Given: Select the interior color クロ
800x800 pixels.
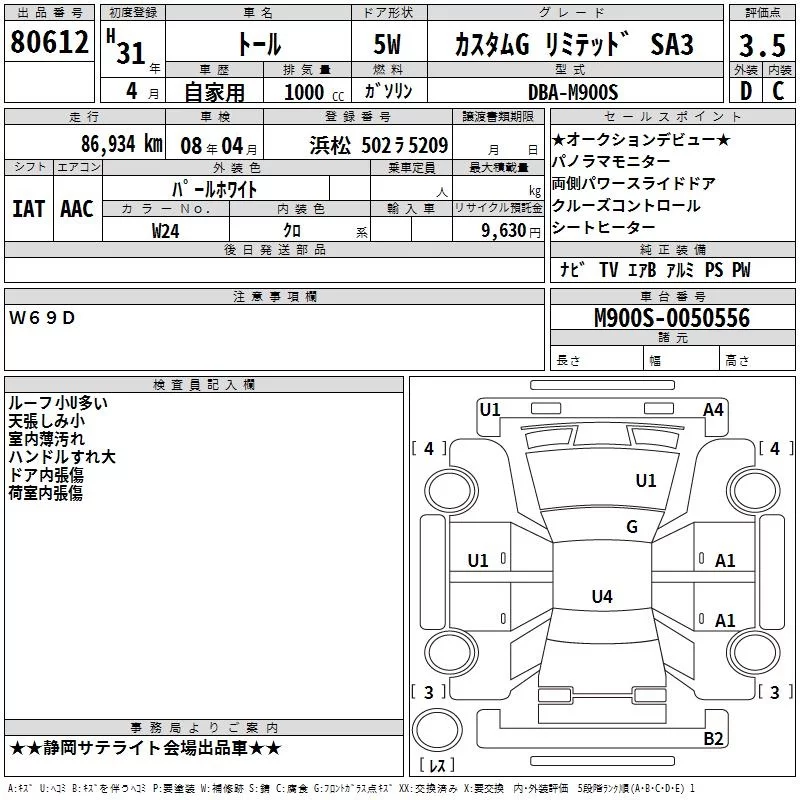Looking at the screenshot, I should 292,231.
